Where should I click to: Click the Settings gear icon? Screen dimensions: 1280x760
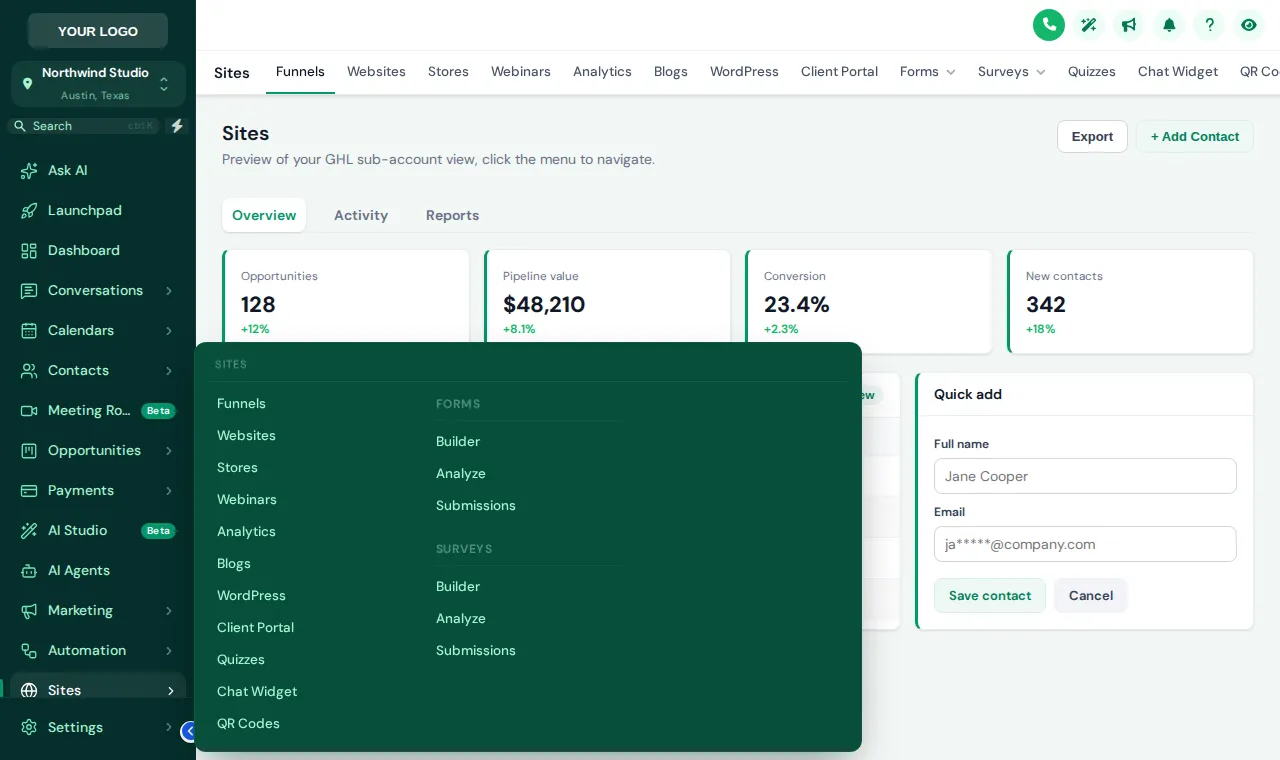click(29, 727)
